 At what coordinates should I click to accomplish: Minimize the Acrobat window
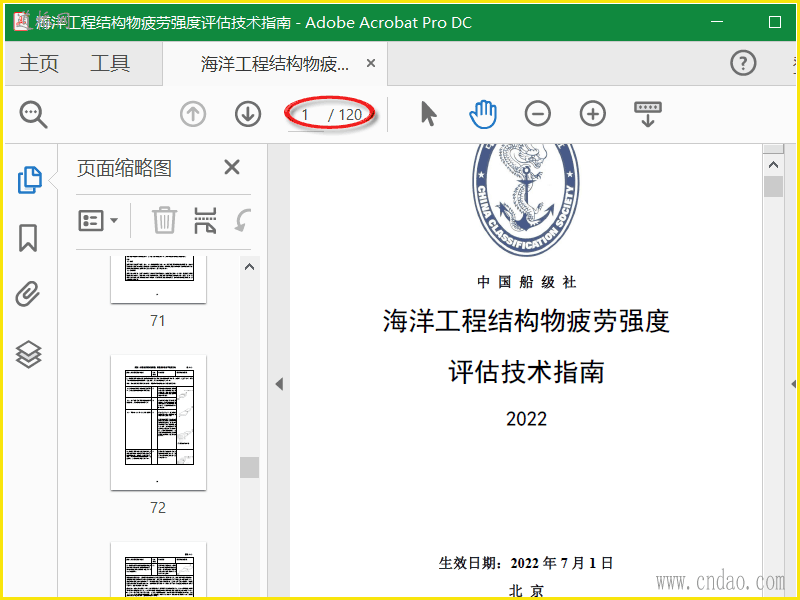pyautogui.click(x=717, y=22)
